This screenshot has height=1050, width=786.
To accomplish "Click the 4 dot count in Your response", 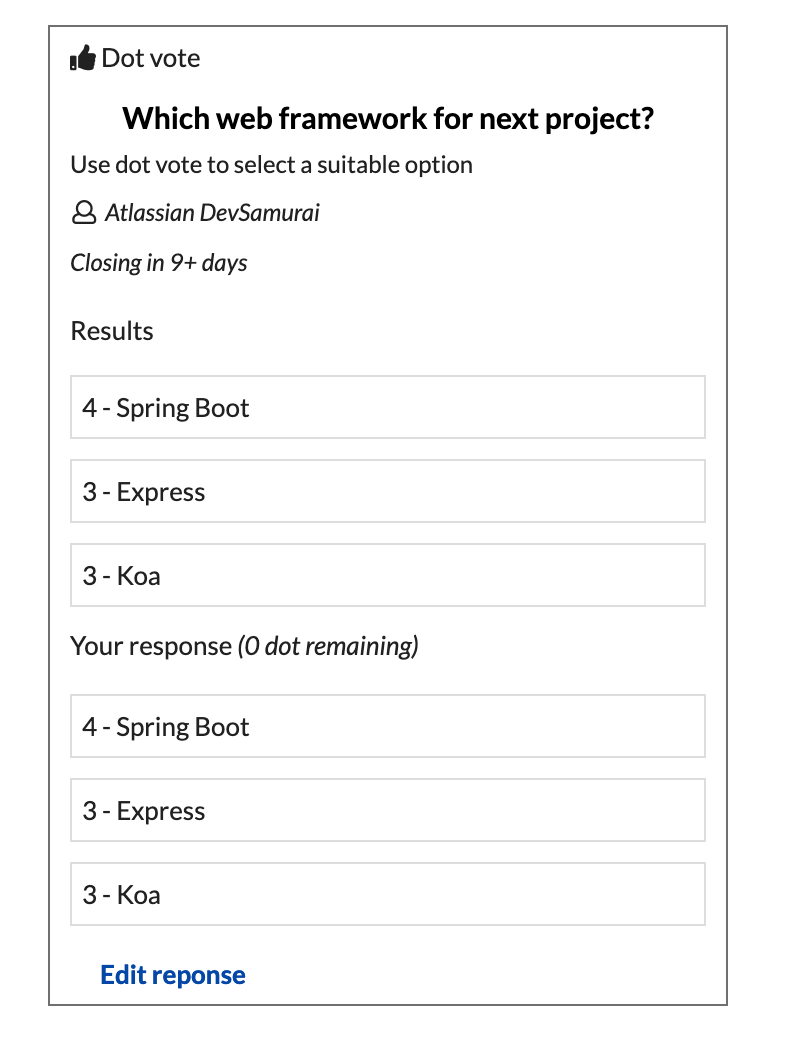I will point(90,727).
